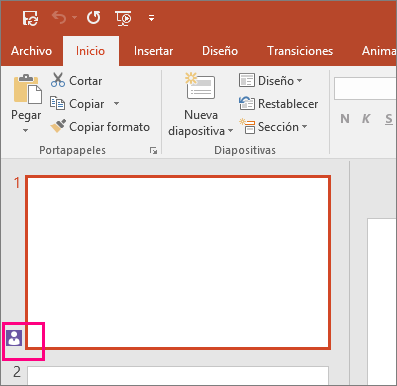Screen dimensions: 397x386
Task: Expand the Nueva diapositiva dropdown arrow
Action: coord(230,131)
